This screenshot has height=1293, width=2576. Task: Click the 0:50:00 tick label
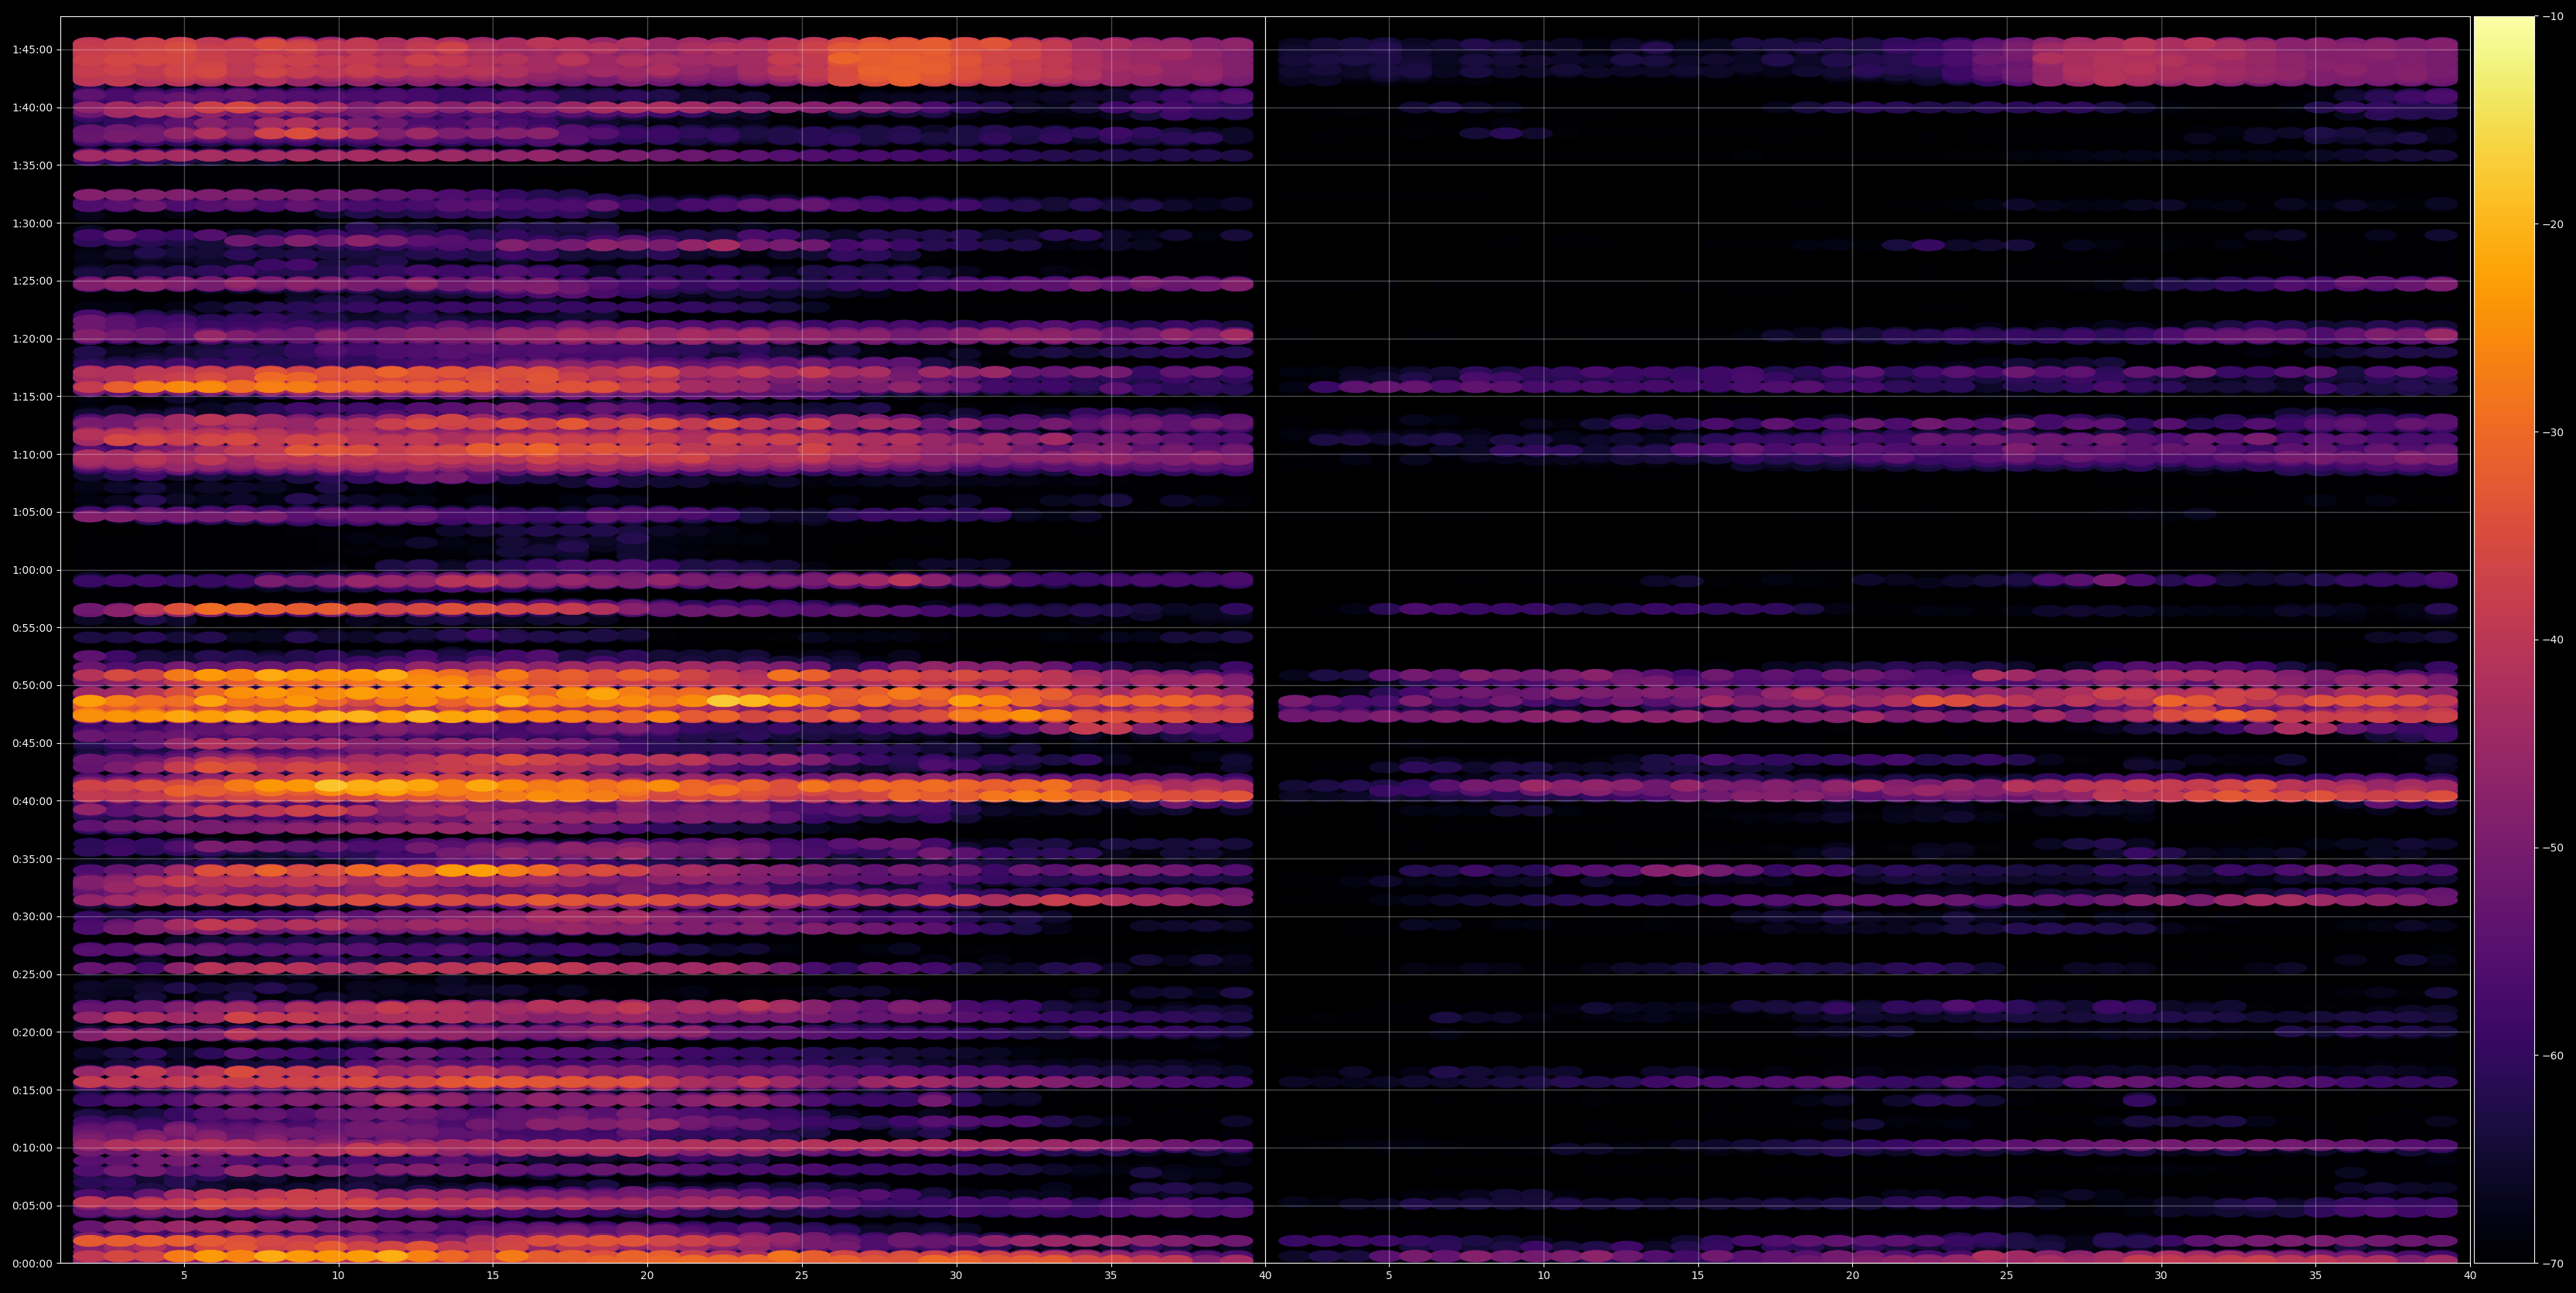pyautogui.click(x=32, y=685)
